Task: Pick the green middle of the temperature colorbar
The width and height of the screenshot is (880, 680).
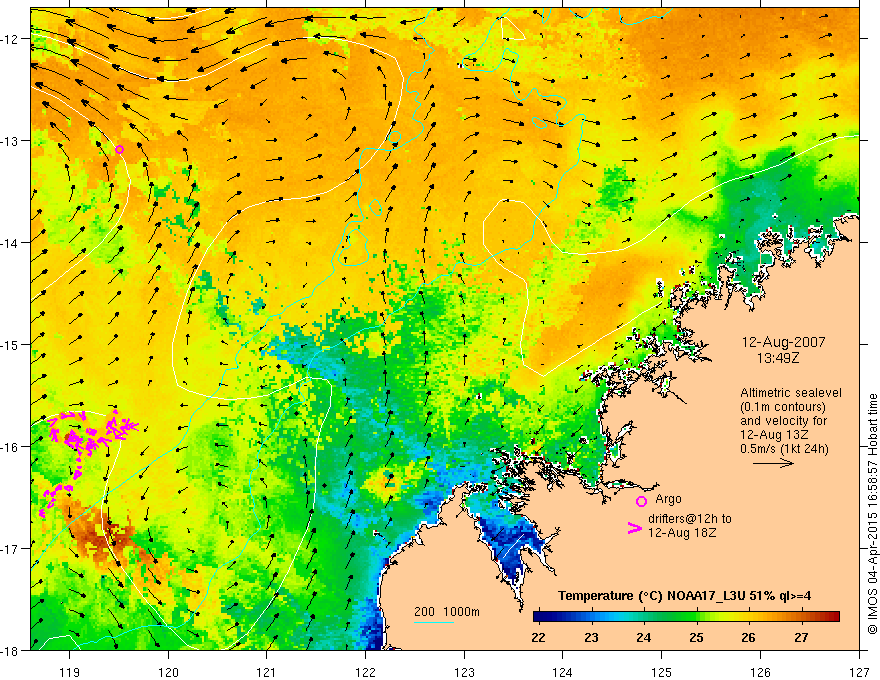Action: tap(686, 617)
